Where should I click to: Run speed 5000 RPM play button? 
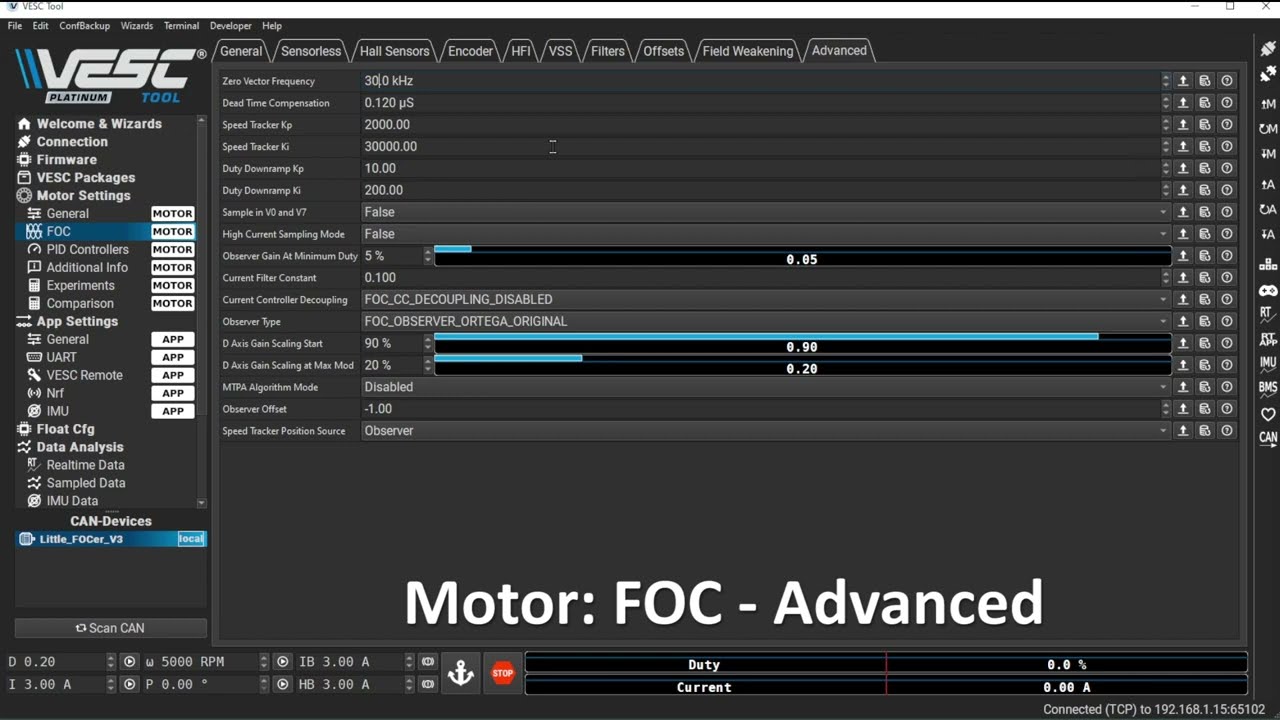coord(282,662)
